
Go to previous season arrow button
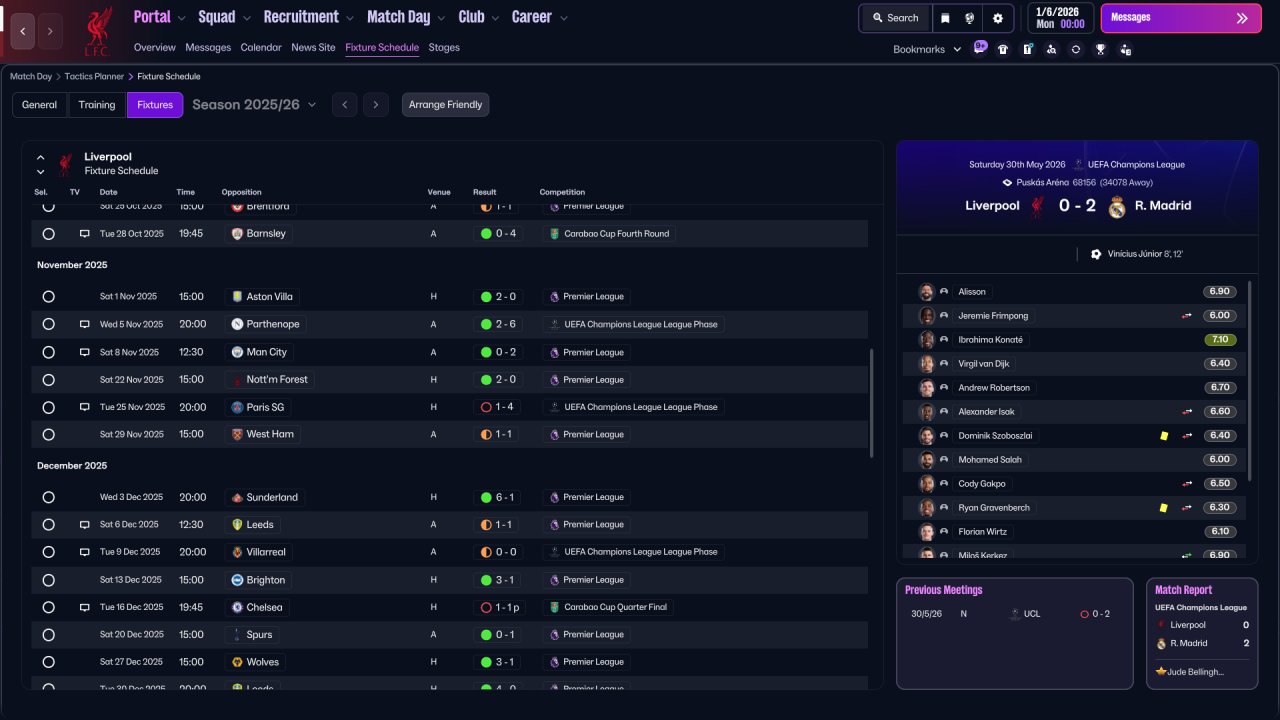(x=345, y=105)
